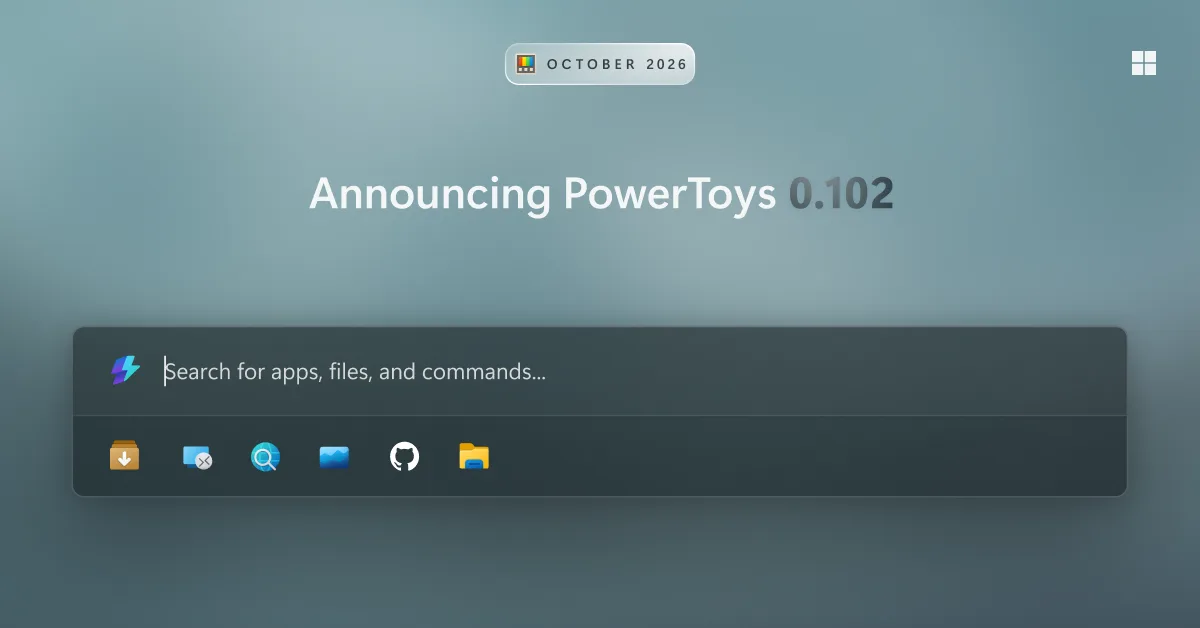Click the "Announcing PowerToys 0.102" headline
The height and width of the screenshot is (628, 1200).
click(x=601, y=193)
